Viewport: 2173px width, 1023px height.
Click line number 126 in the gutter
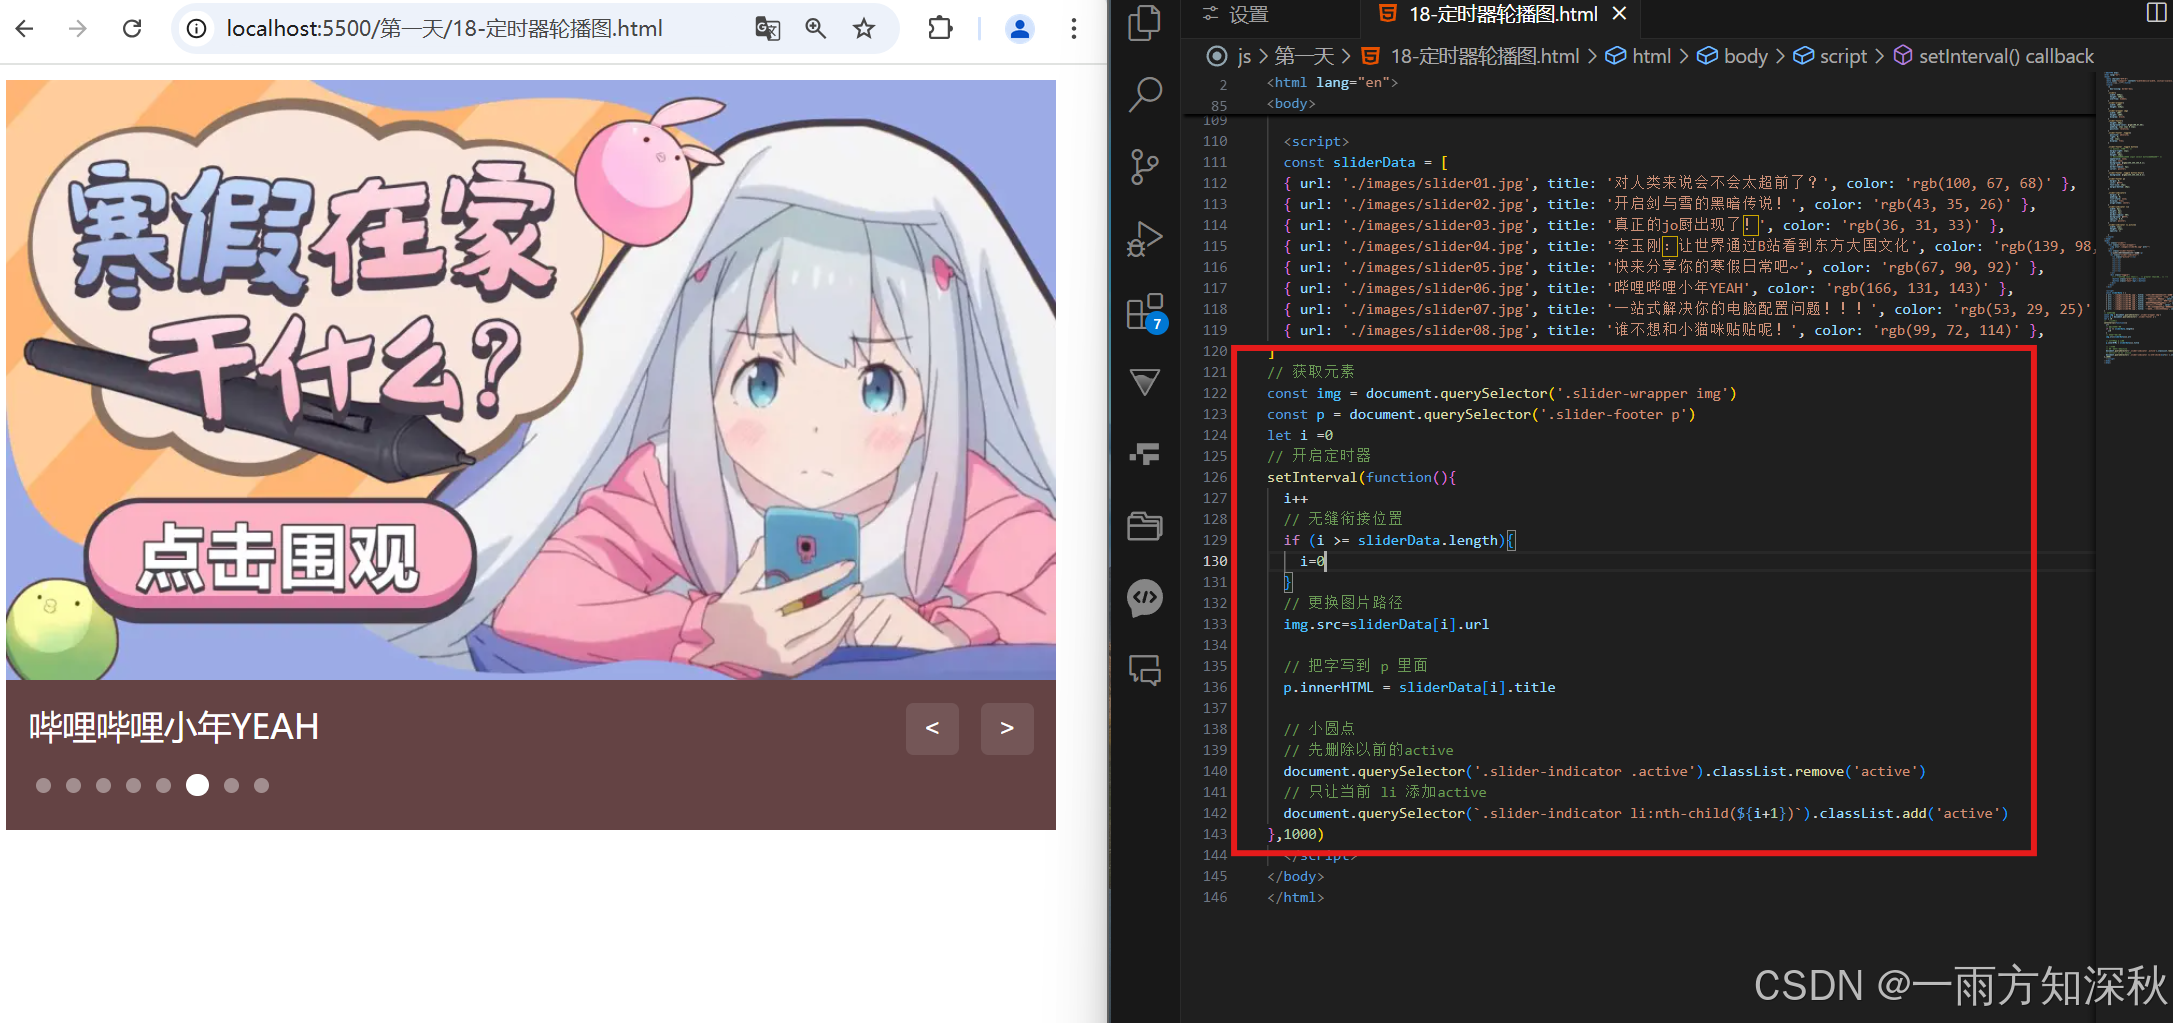click(x=1214, y=477)
